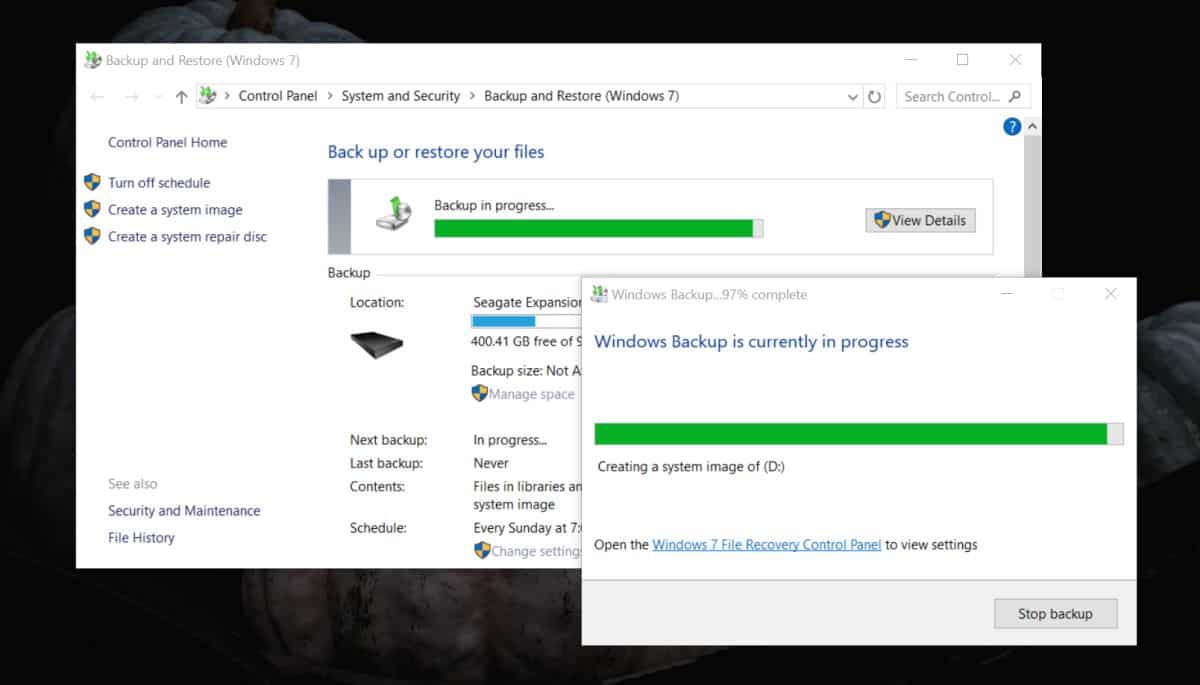Screen dimensions: 1200x685
Task: Open help via the question mark icon
Action: click(x=1011, y=126)
